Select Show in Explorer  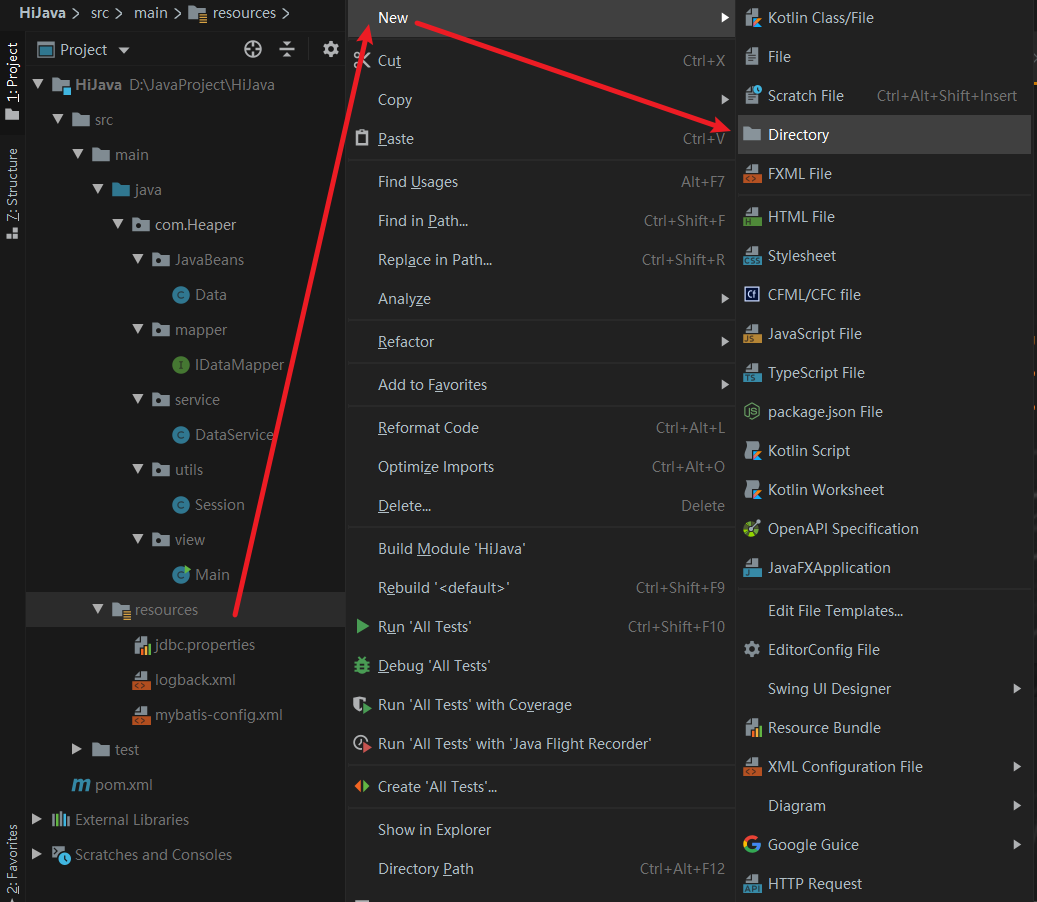(541, 830)
